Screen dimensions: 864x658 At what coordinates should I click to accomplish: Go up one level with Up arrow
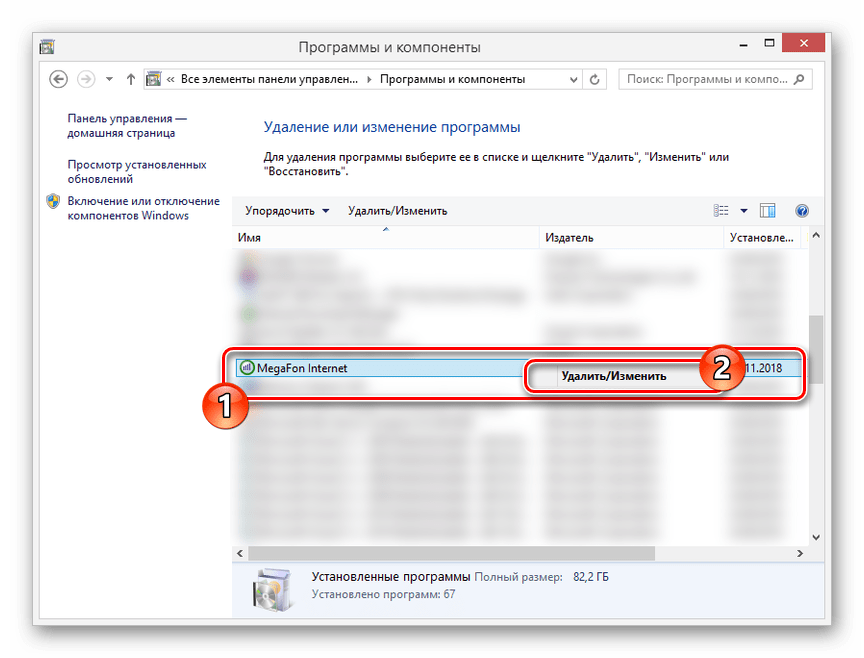point(131,79)
